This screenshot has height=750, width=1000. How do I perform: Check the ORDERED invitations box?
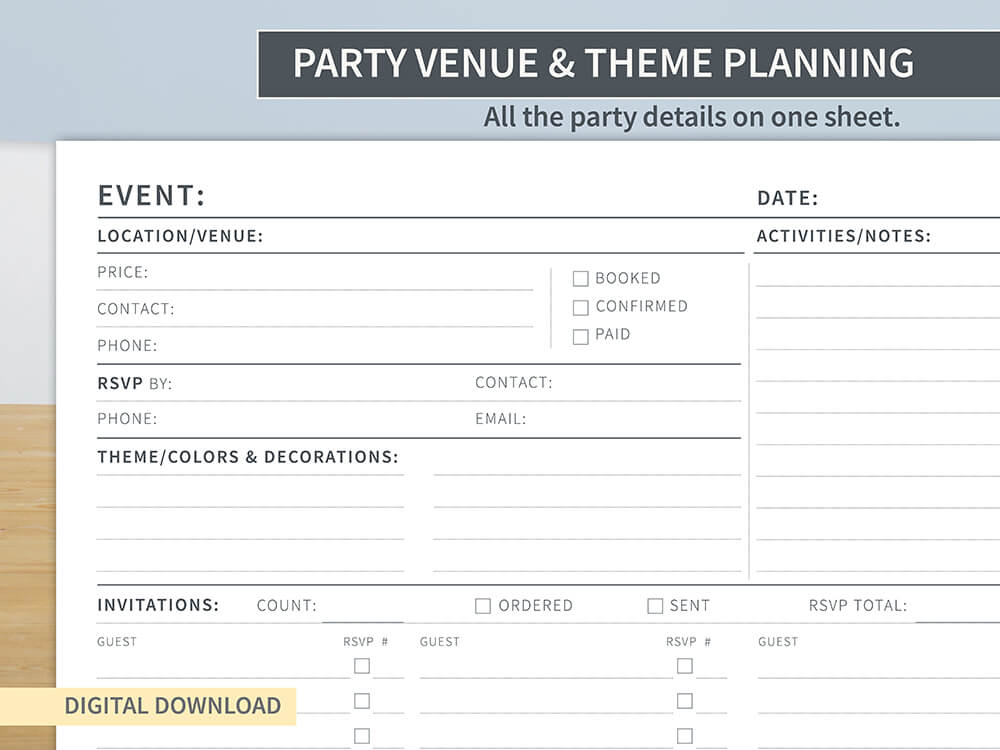coord(483,606)
